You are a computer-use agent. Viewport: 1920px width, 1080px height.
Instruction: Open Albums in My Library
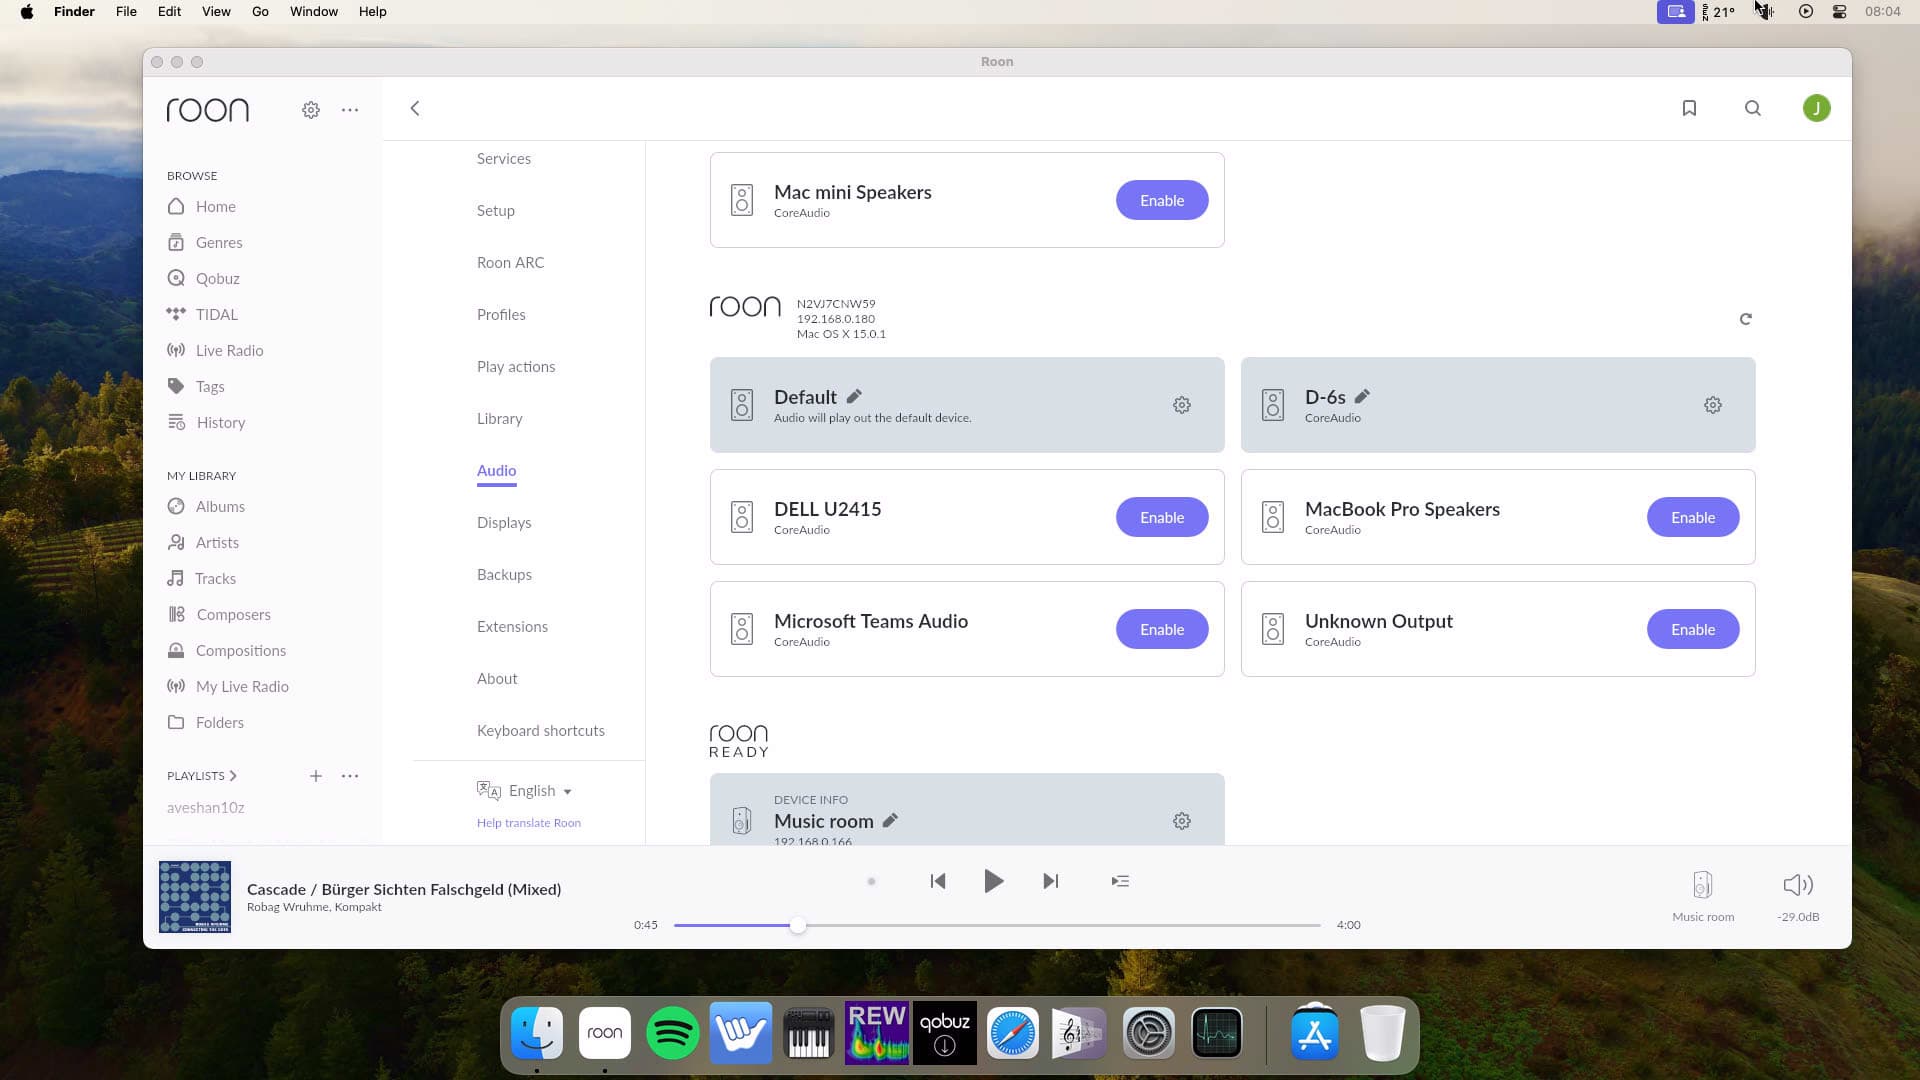(206, 507)
